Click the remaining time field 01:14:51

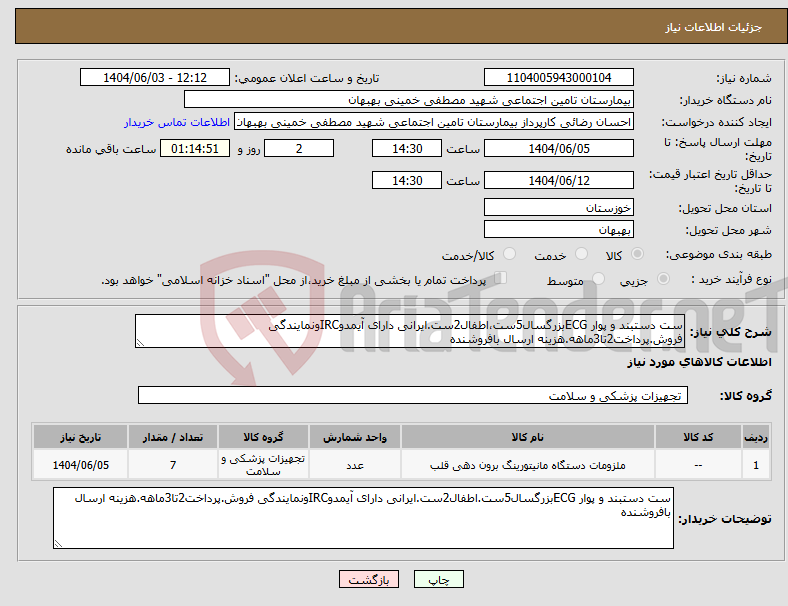[x=195, y=149]
